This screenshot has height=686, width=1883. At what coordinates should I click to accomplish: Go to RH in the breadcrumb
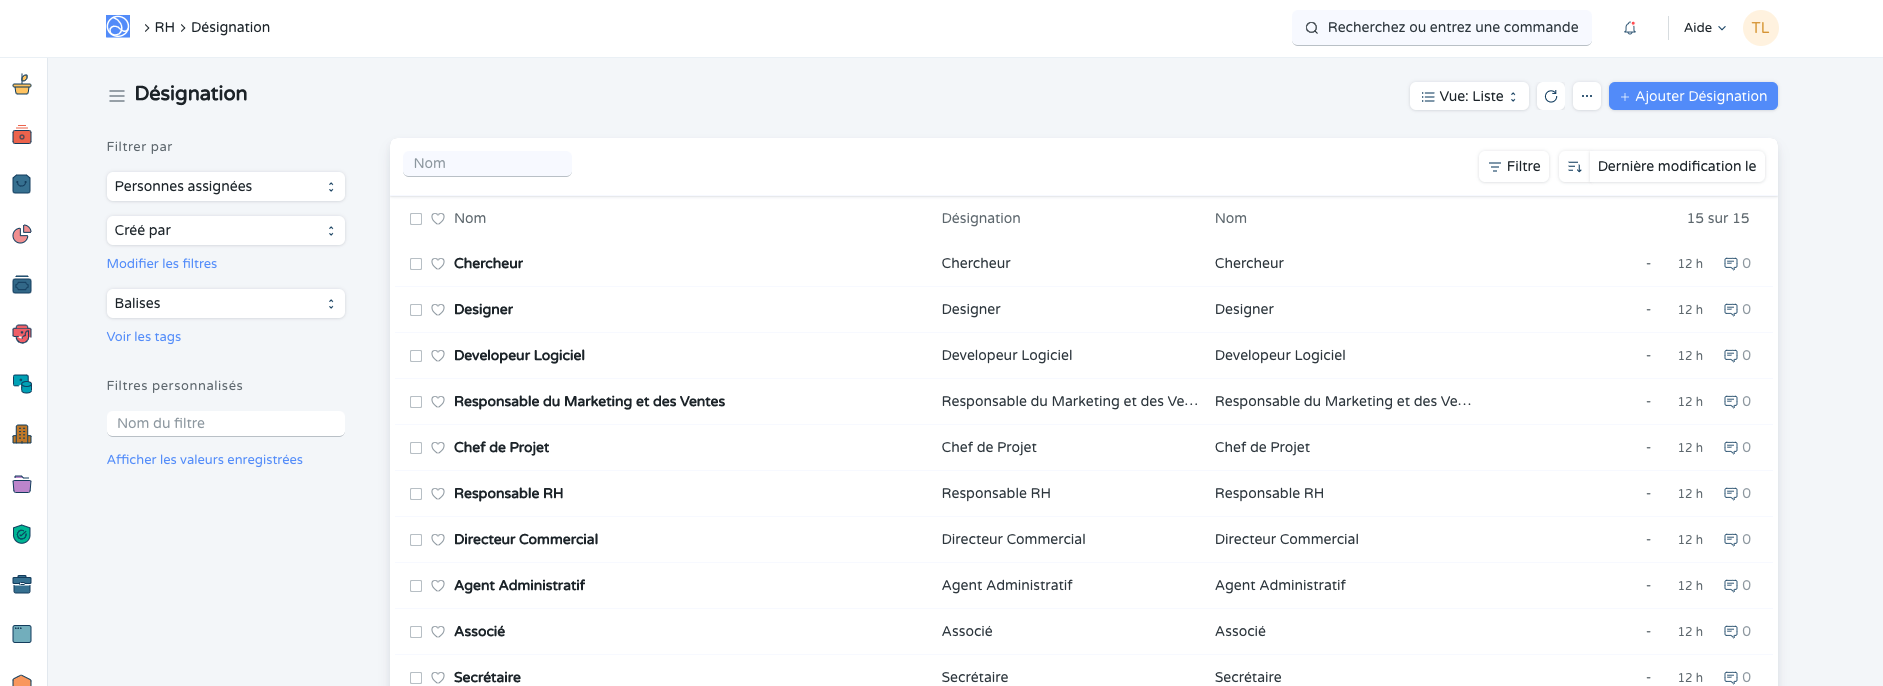pyautogui.click(x=164, y=27)
